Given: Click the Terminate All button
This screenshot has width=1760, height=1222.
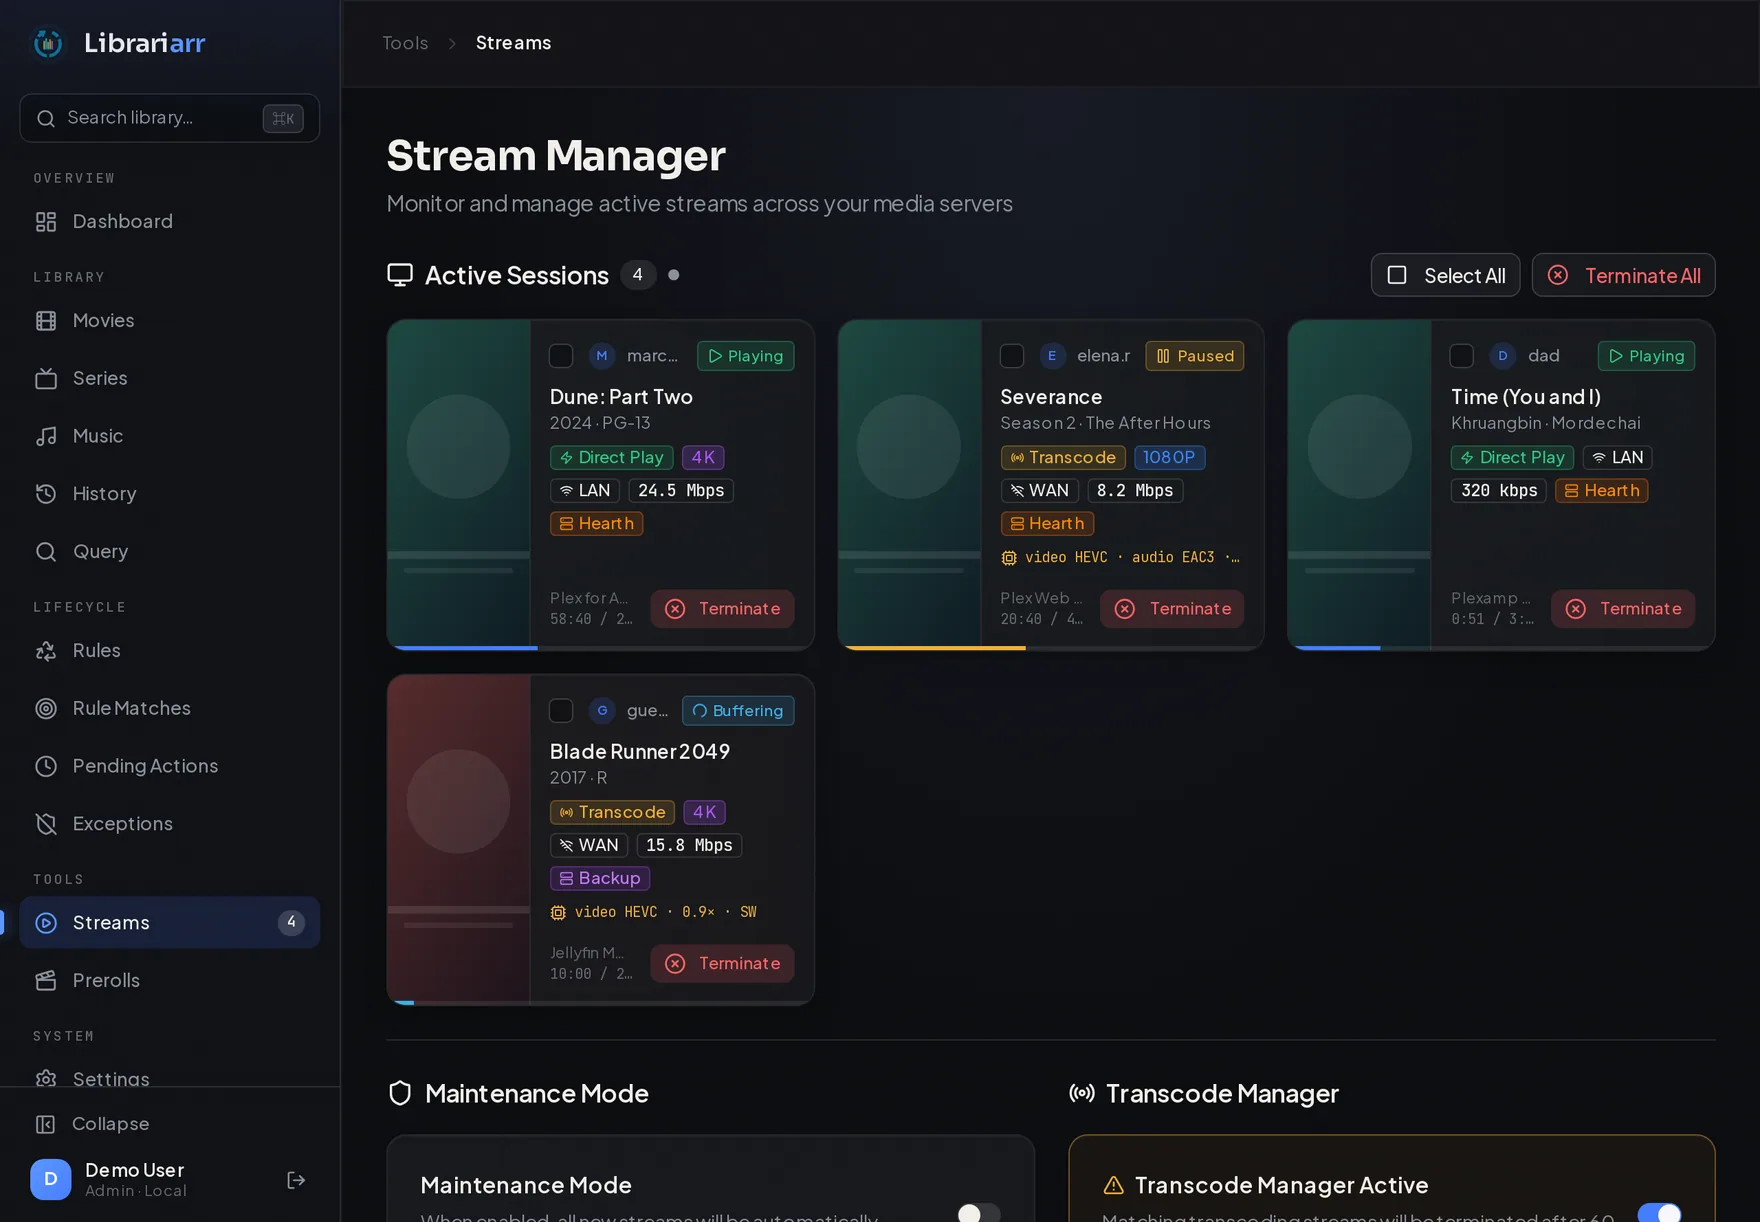Looking at the screenshot, I should 1623,275.
